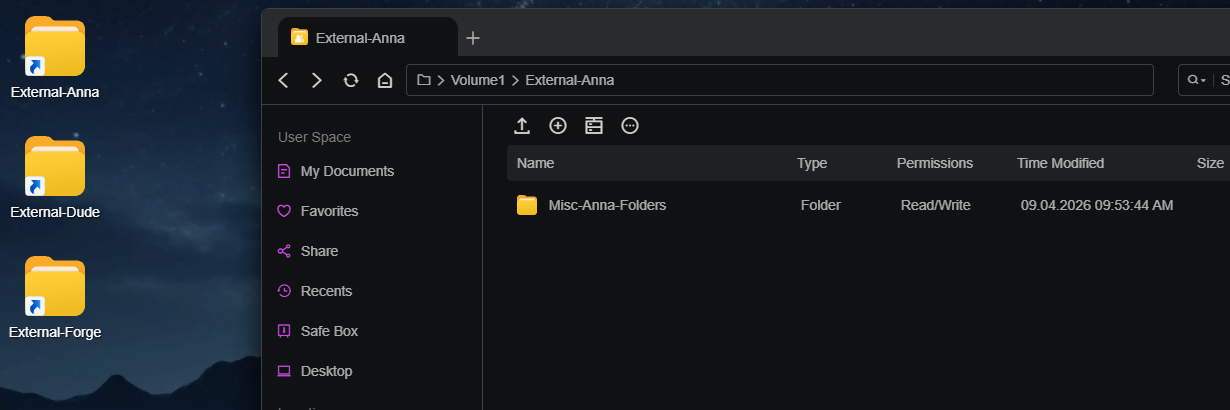Click the circled plus create icon
Image resolution: width=1230 pixels, height=410 pixels.
(558, 125)
